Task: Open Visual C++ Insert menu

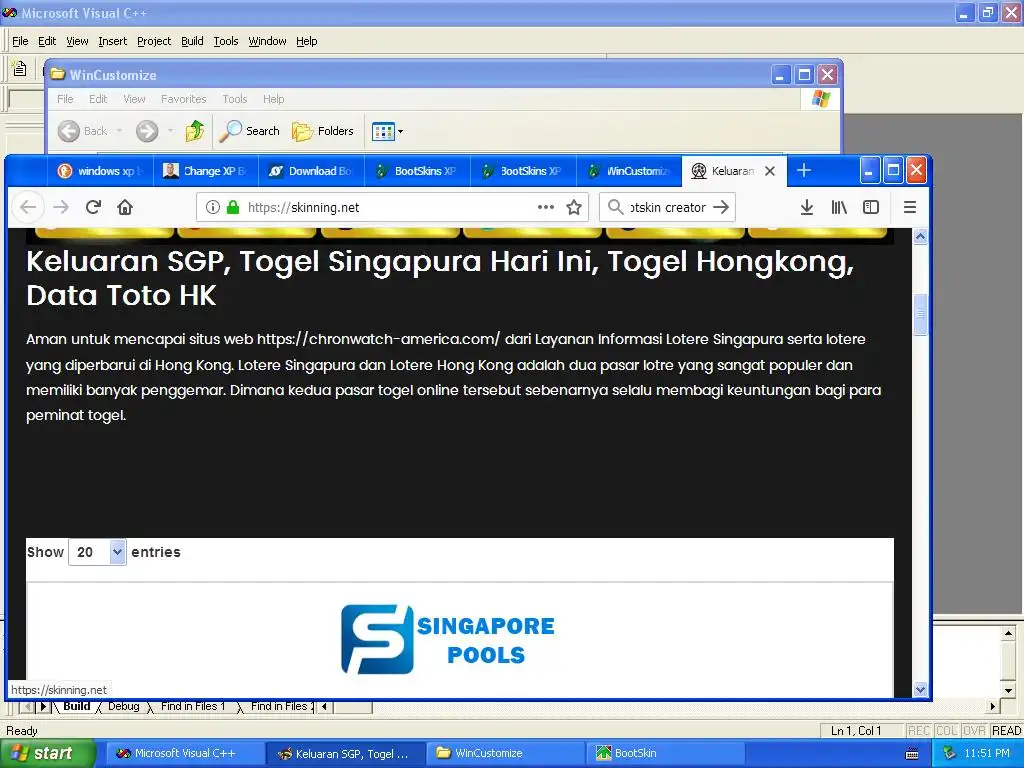Action: (112, 41)
